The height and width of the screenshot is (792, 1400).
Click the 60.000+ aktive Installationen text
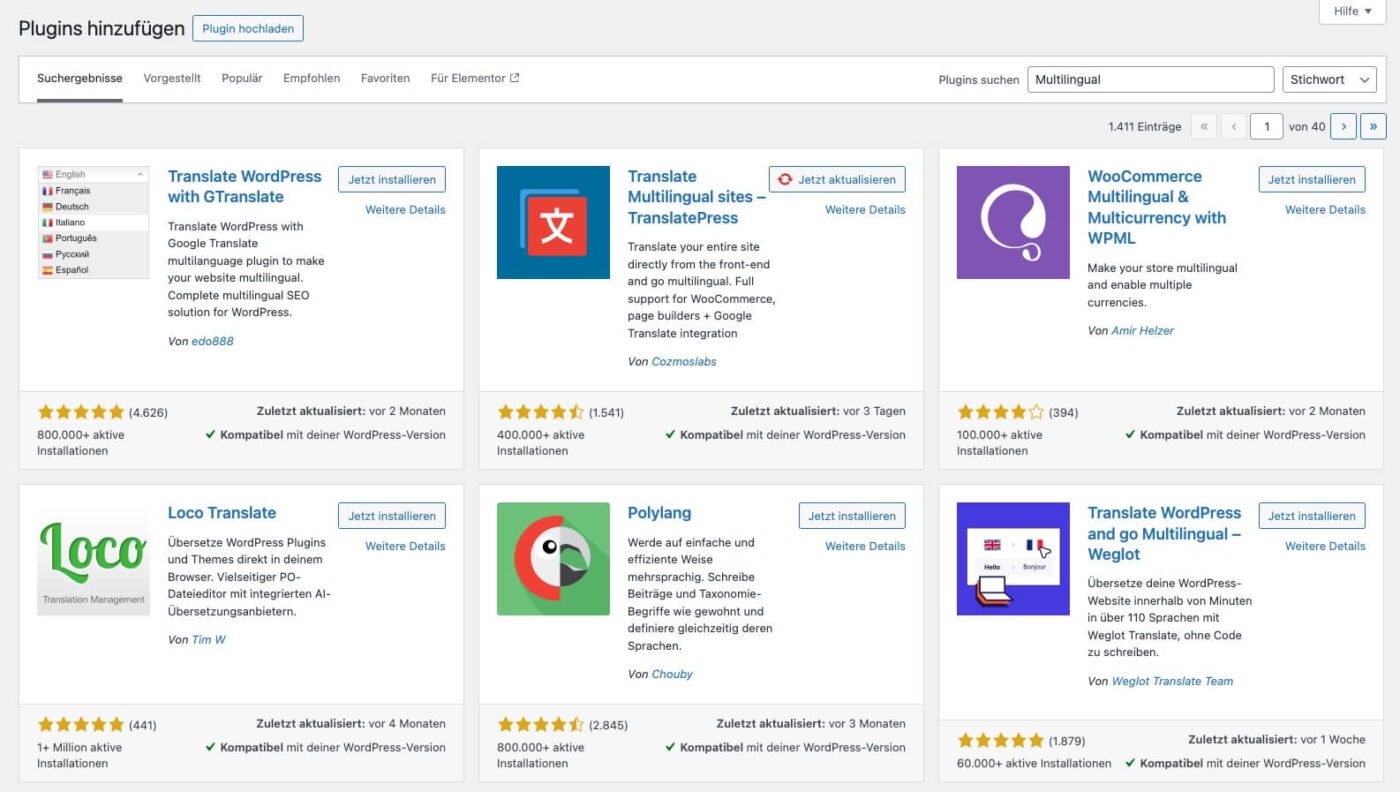(1034, 764)
